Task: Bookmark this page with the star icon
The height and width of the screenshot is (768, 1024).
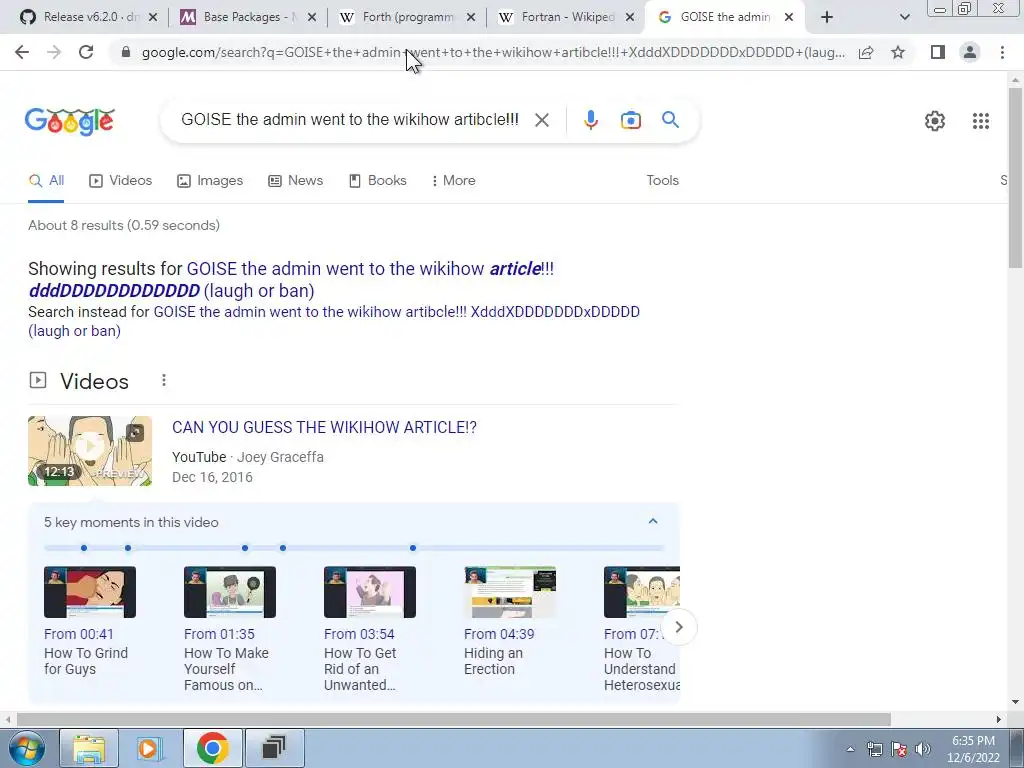Action: click(x=898, y=52)
